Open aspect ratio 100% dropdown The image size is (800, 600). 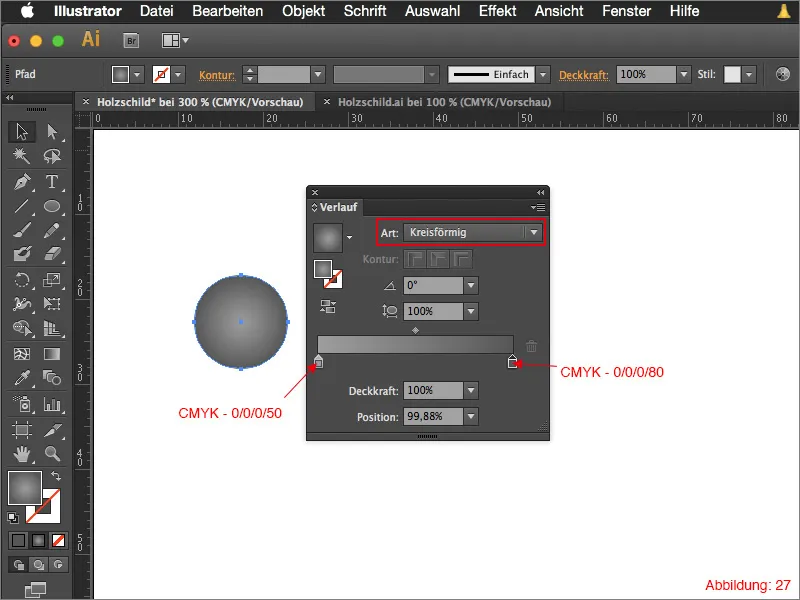[x=471, y=311]
